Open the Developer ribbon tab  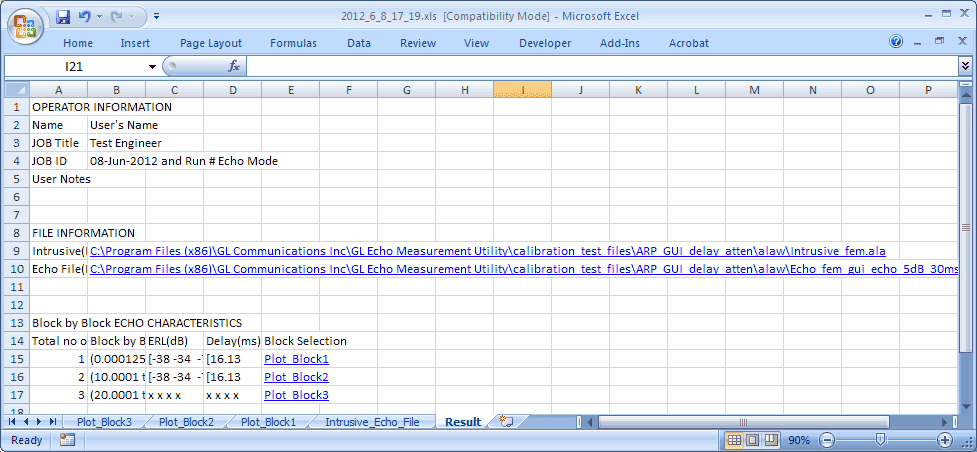point(545,43)
